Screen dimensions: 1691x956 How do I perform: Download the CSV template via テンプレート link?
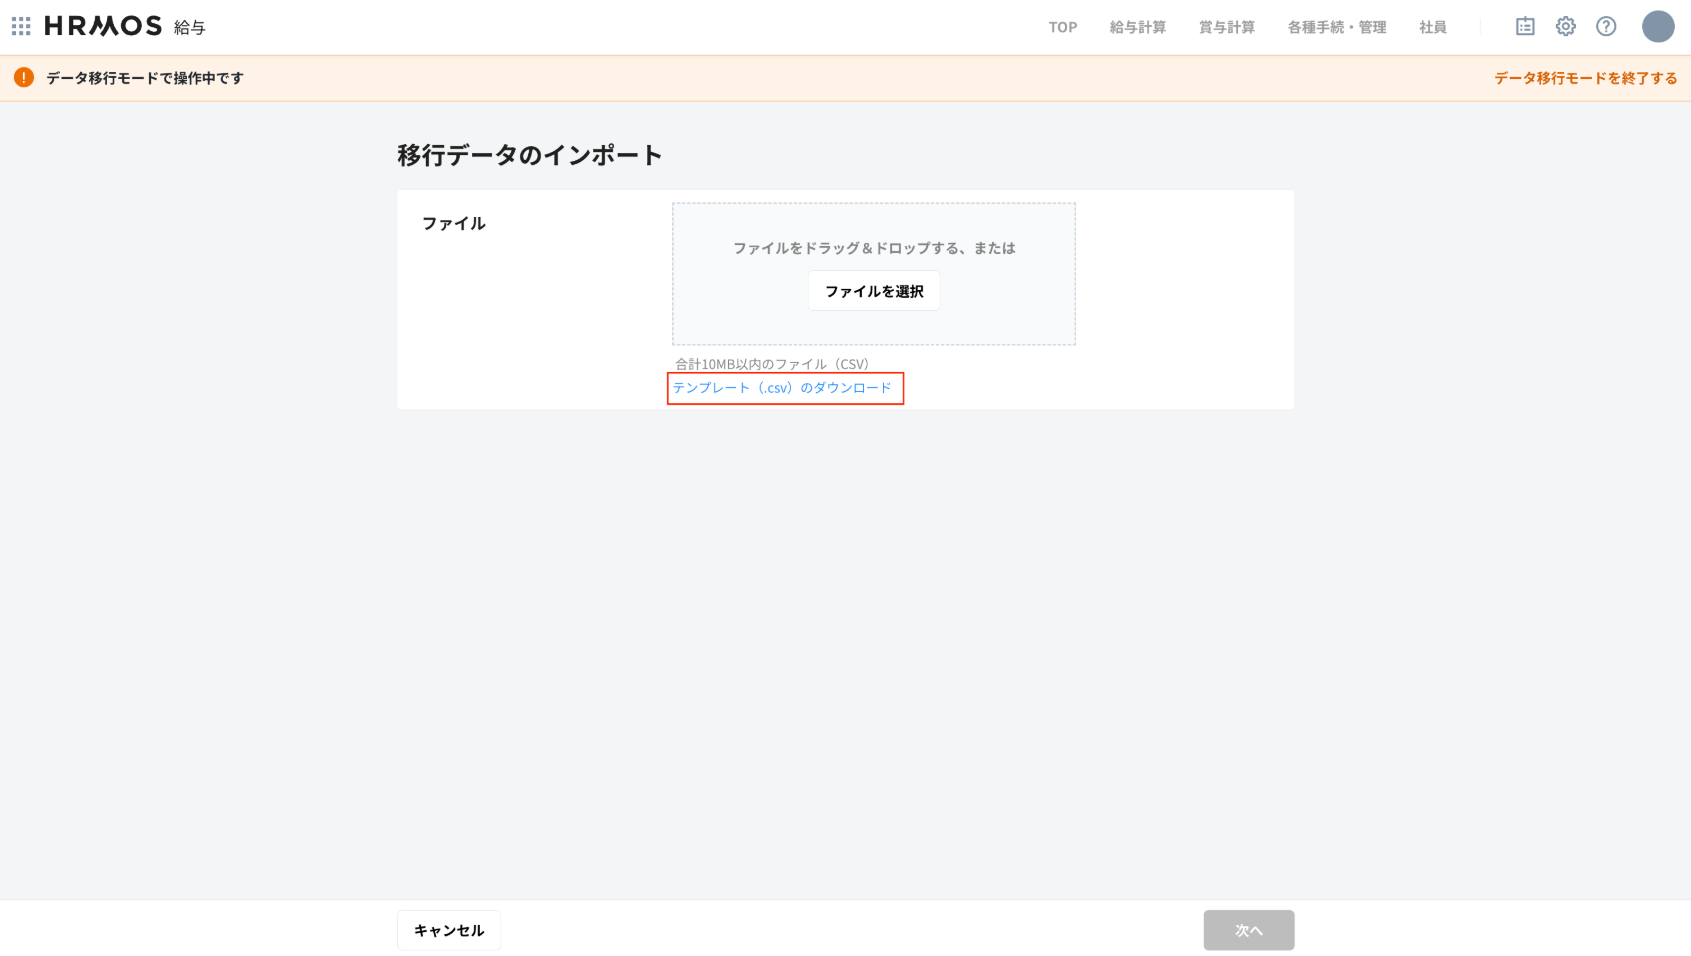click(x=782, y=388)
